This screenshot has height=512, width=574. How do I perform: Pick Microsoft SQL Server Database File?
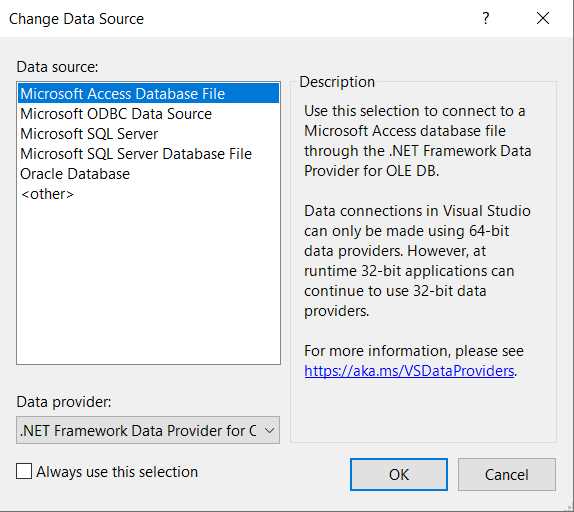coord(149,154)
